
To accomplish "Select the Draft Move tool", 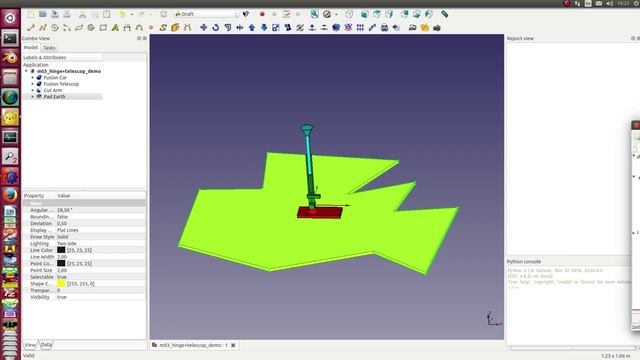I will (203, 28).
